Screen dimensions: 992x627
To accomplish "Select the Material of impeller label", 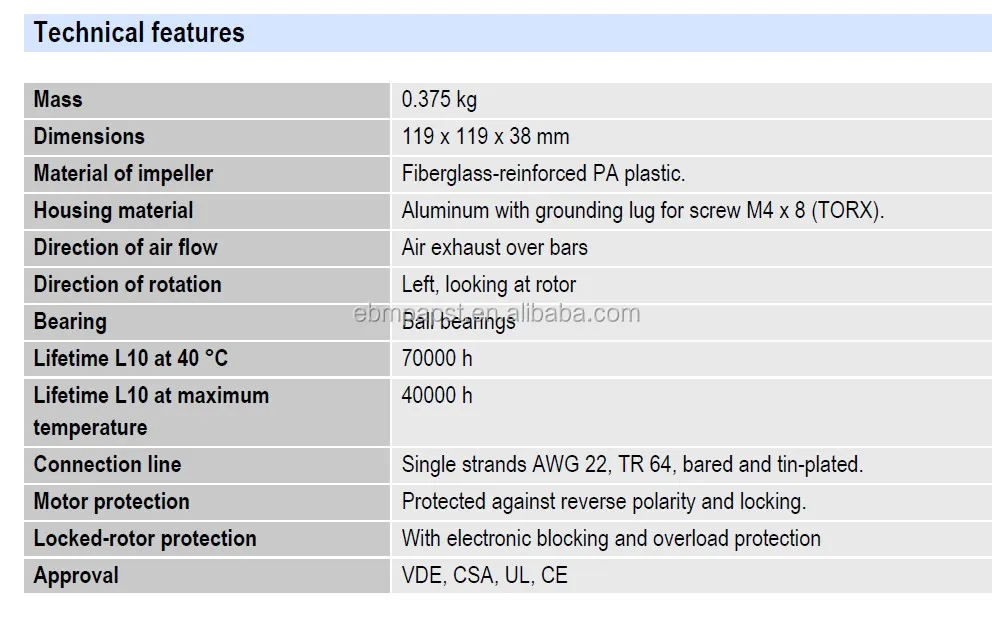I will click(123, 174).
